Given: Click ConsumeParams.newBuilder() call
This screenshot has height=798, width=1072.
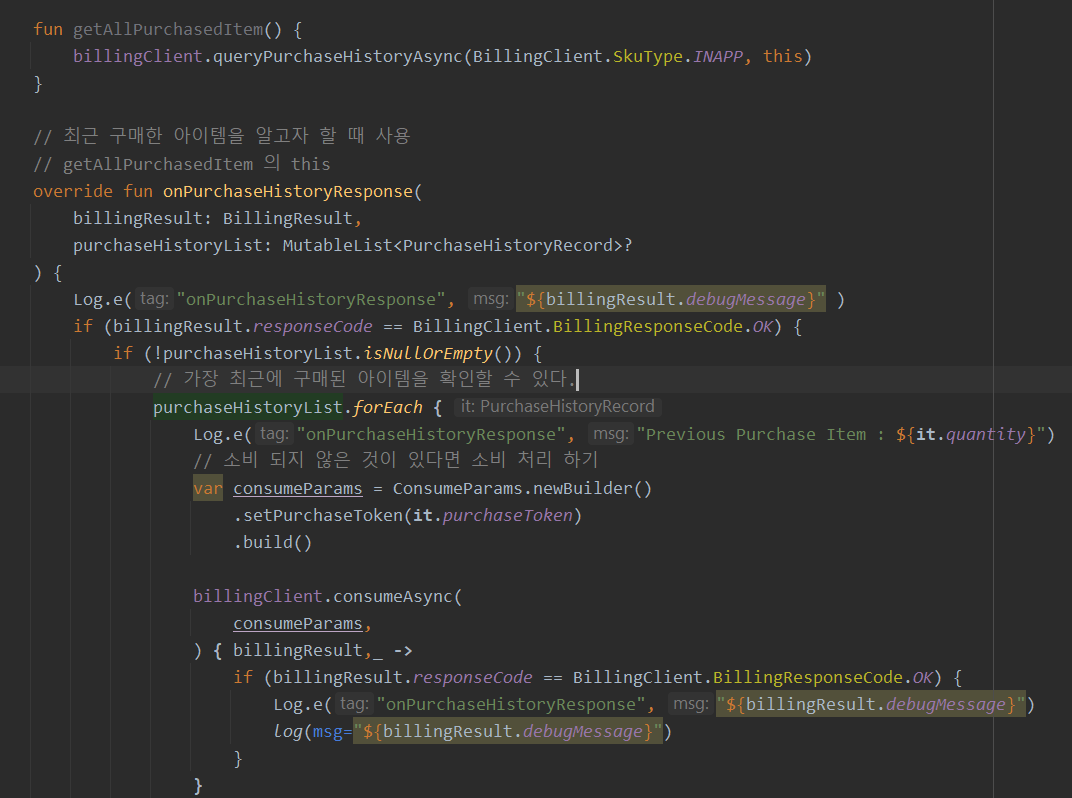Looking at the screenshot, I should [522, 488].
